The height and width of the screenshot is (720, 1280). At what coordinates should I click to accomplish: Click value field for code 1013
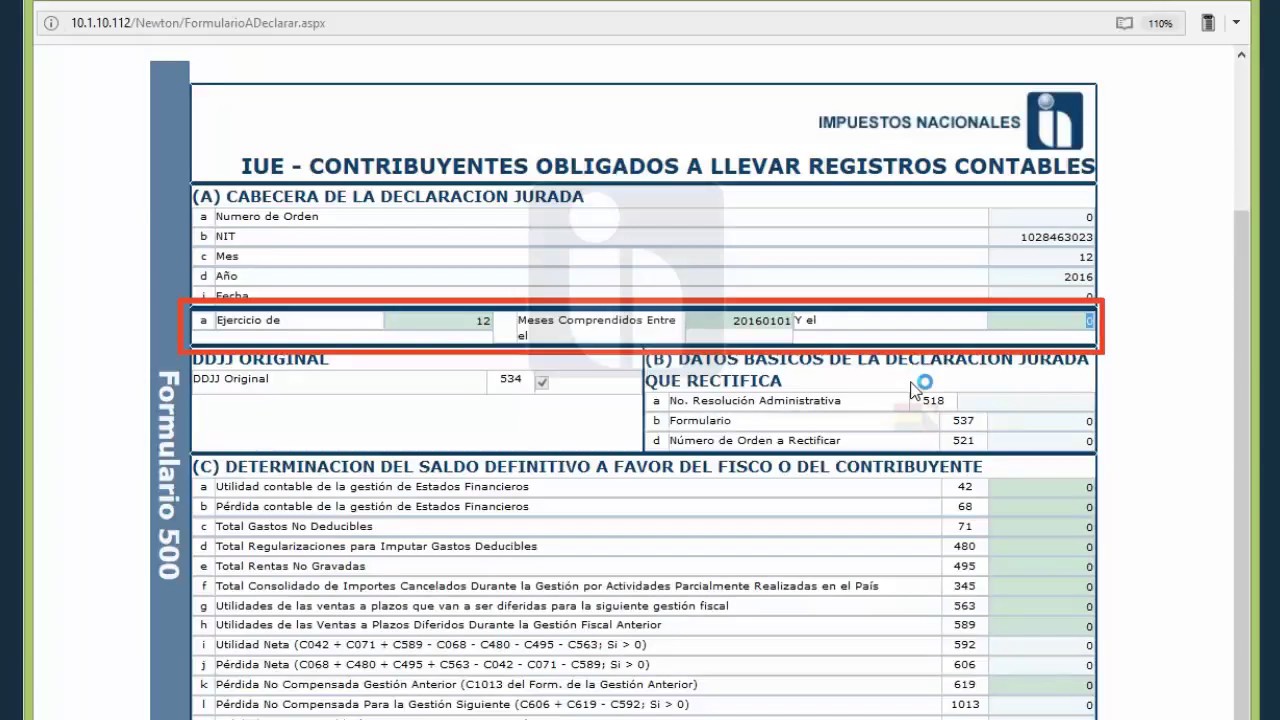point(1041,705)
